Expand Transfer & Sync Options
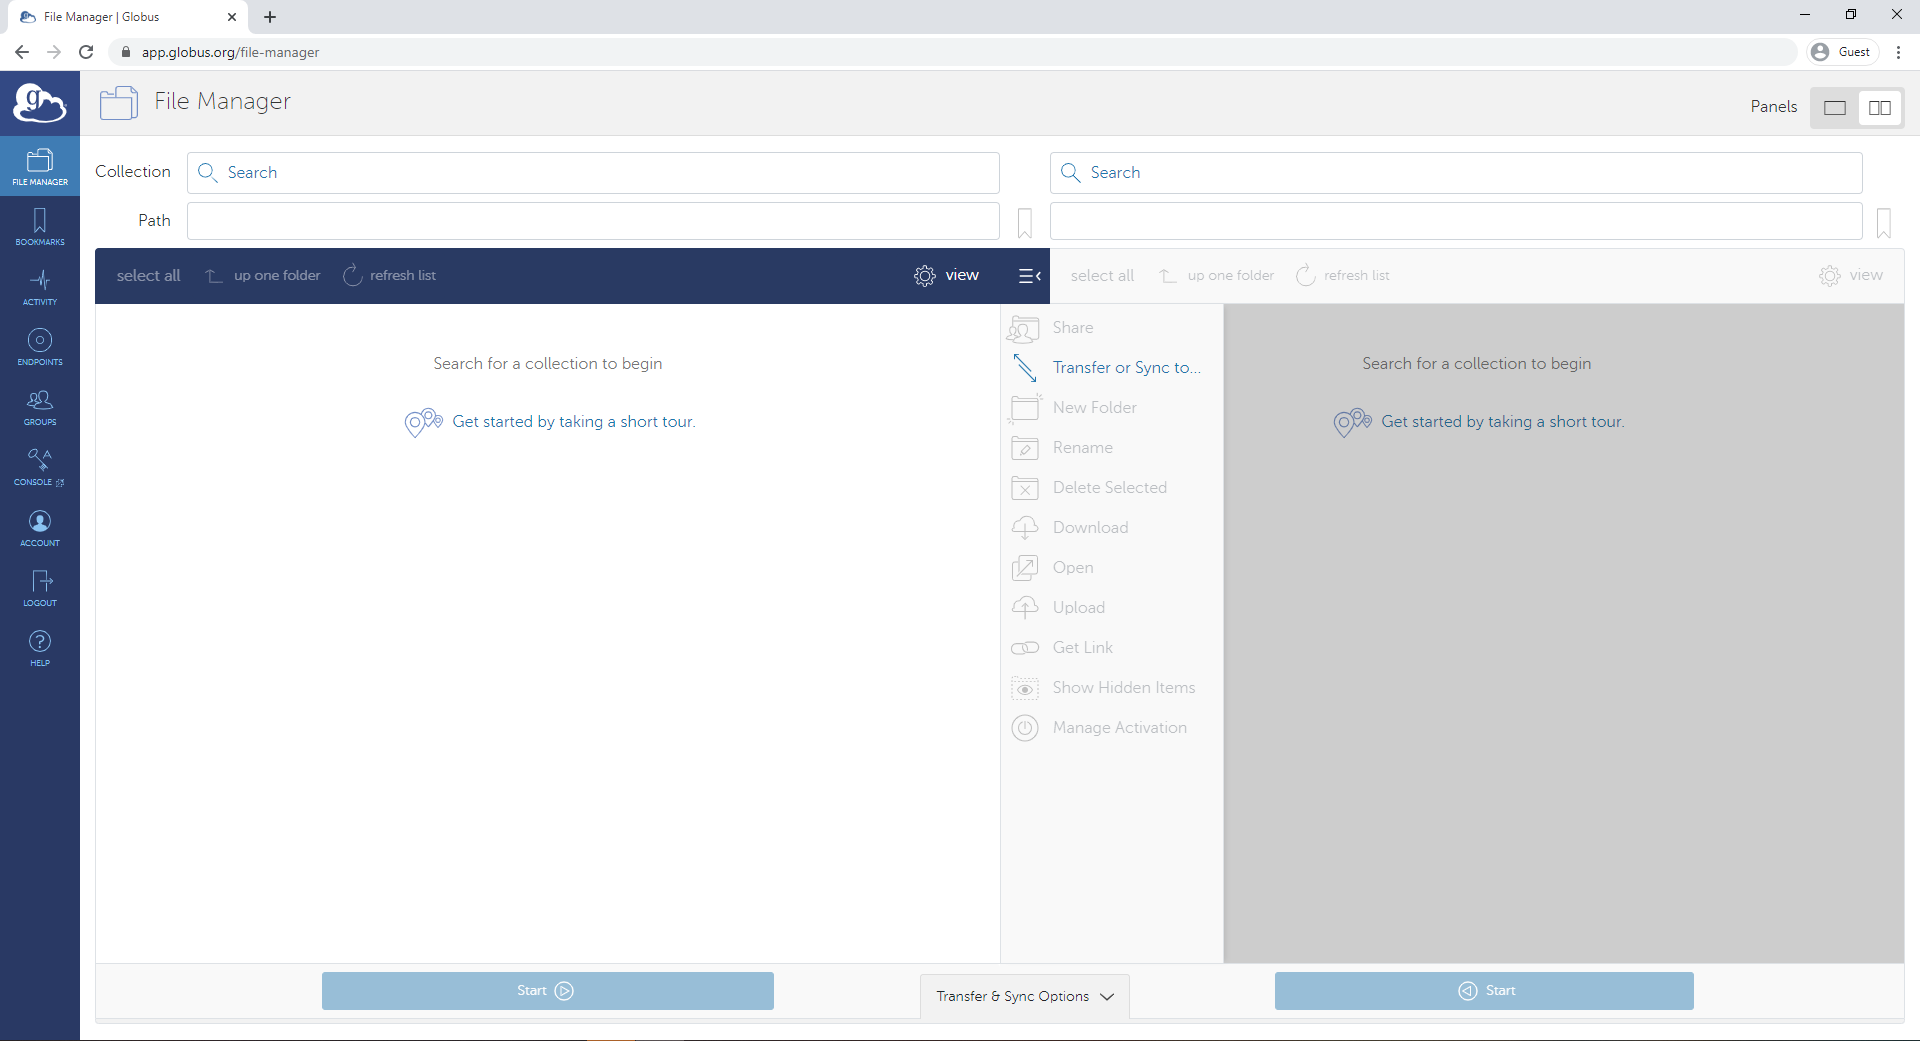The image size is (1920, 1041). tap(1025, 997)
